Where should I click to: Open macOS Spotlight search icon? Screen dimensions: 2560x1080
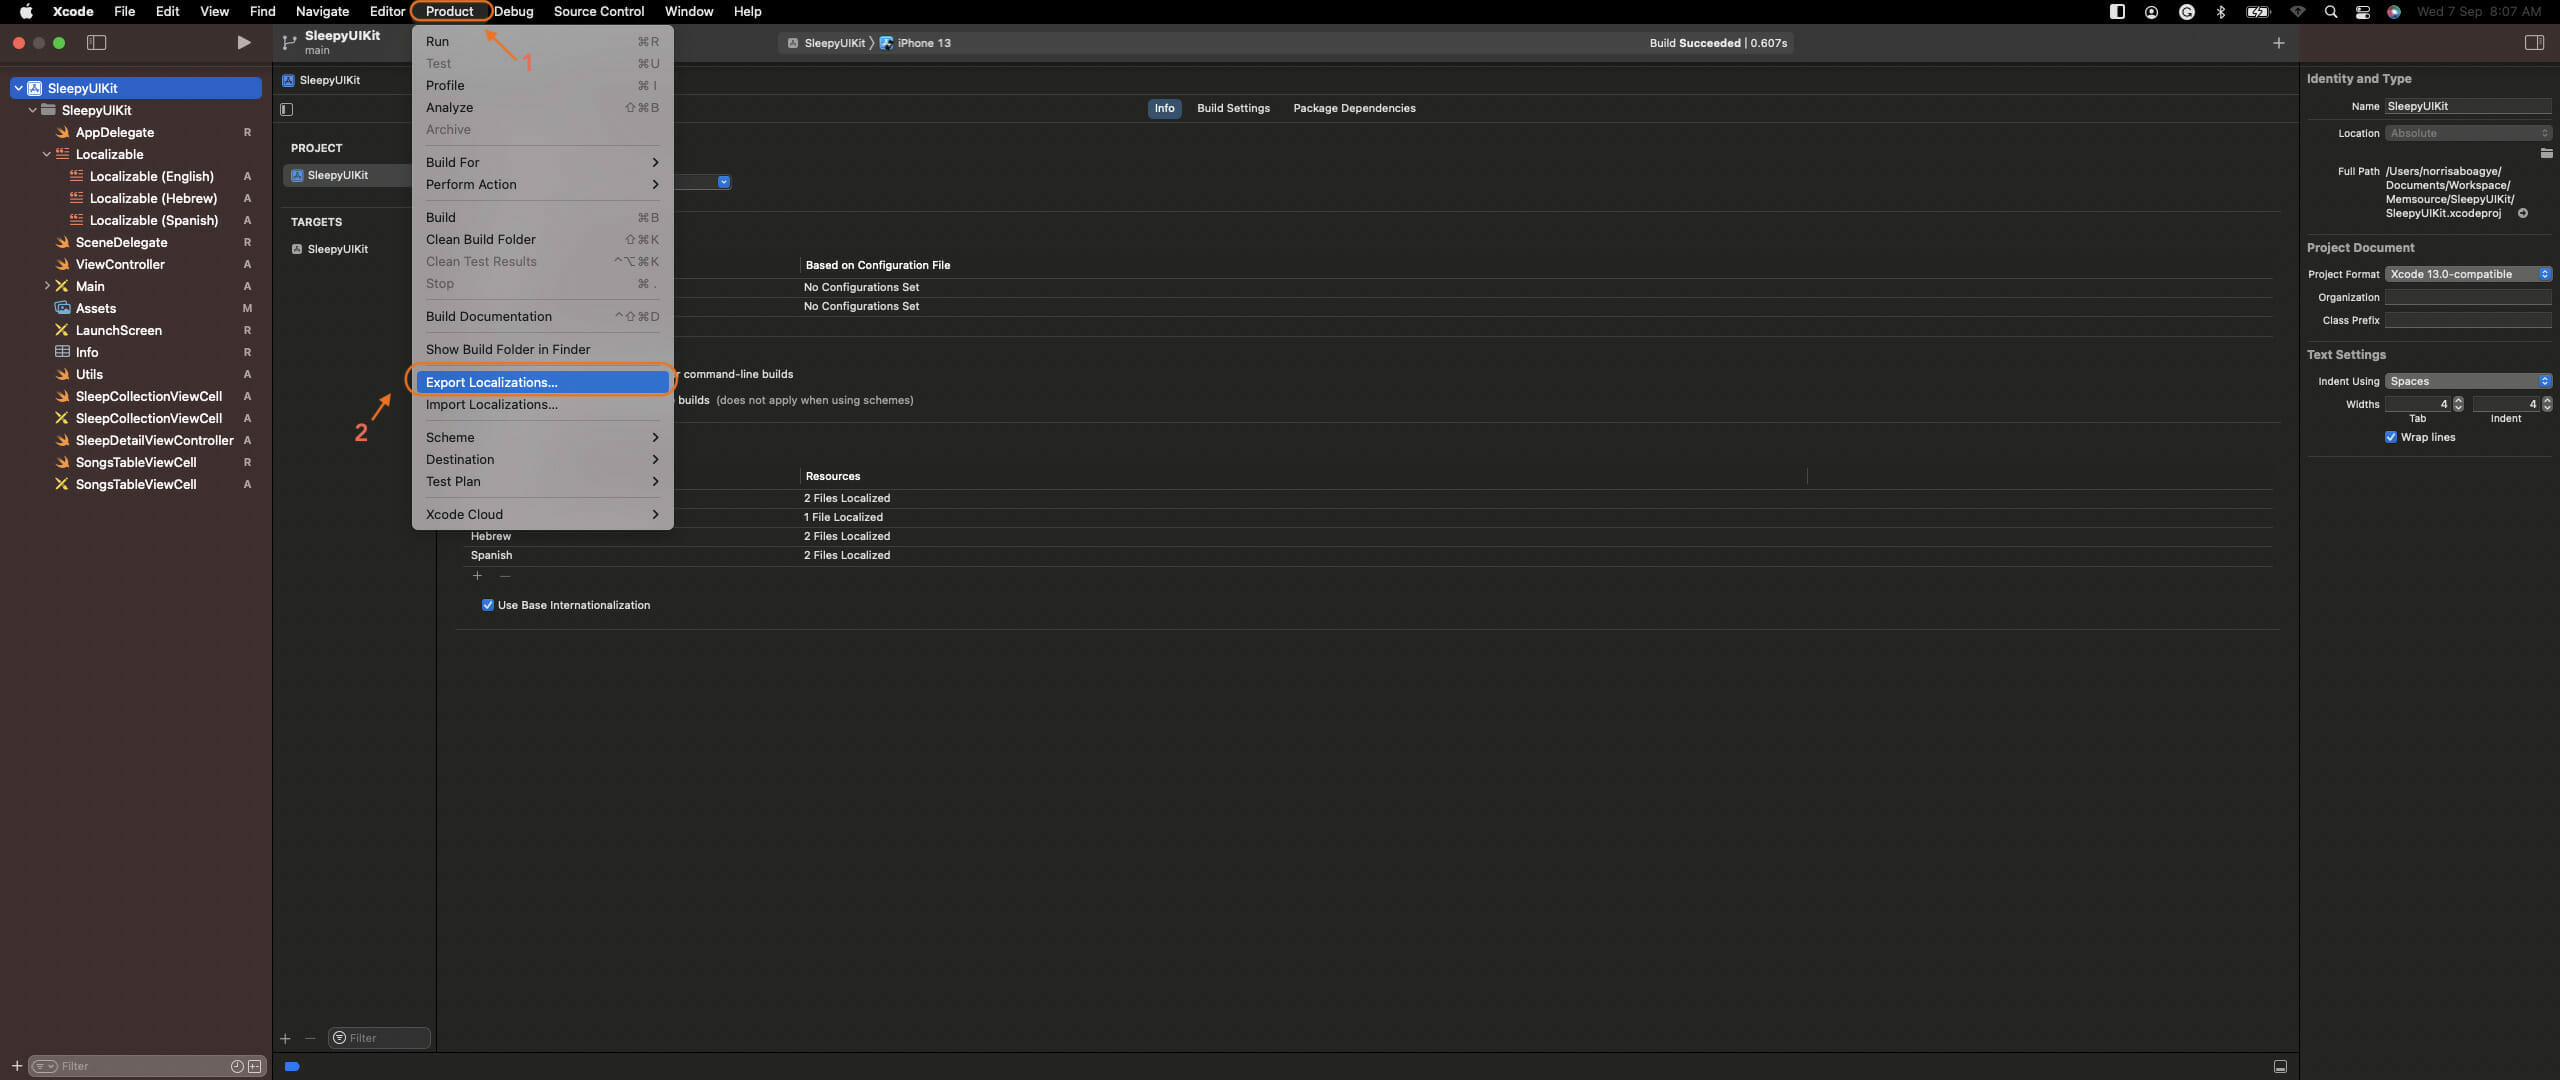[2330, 12]
